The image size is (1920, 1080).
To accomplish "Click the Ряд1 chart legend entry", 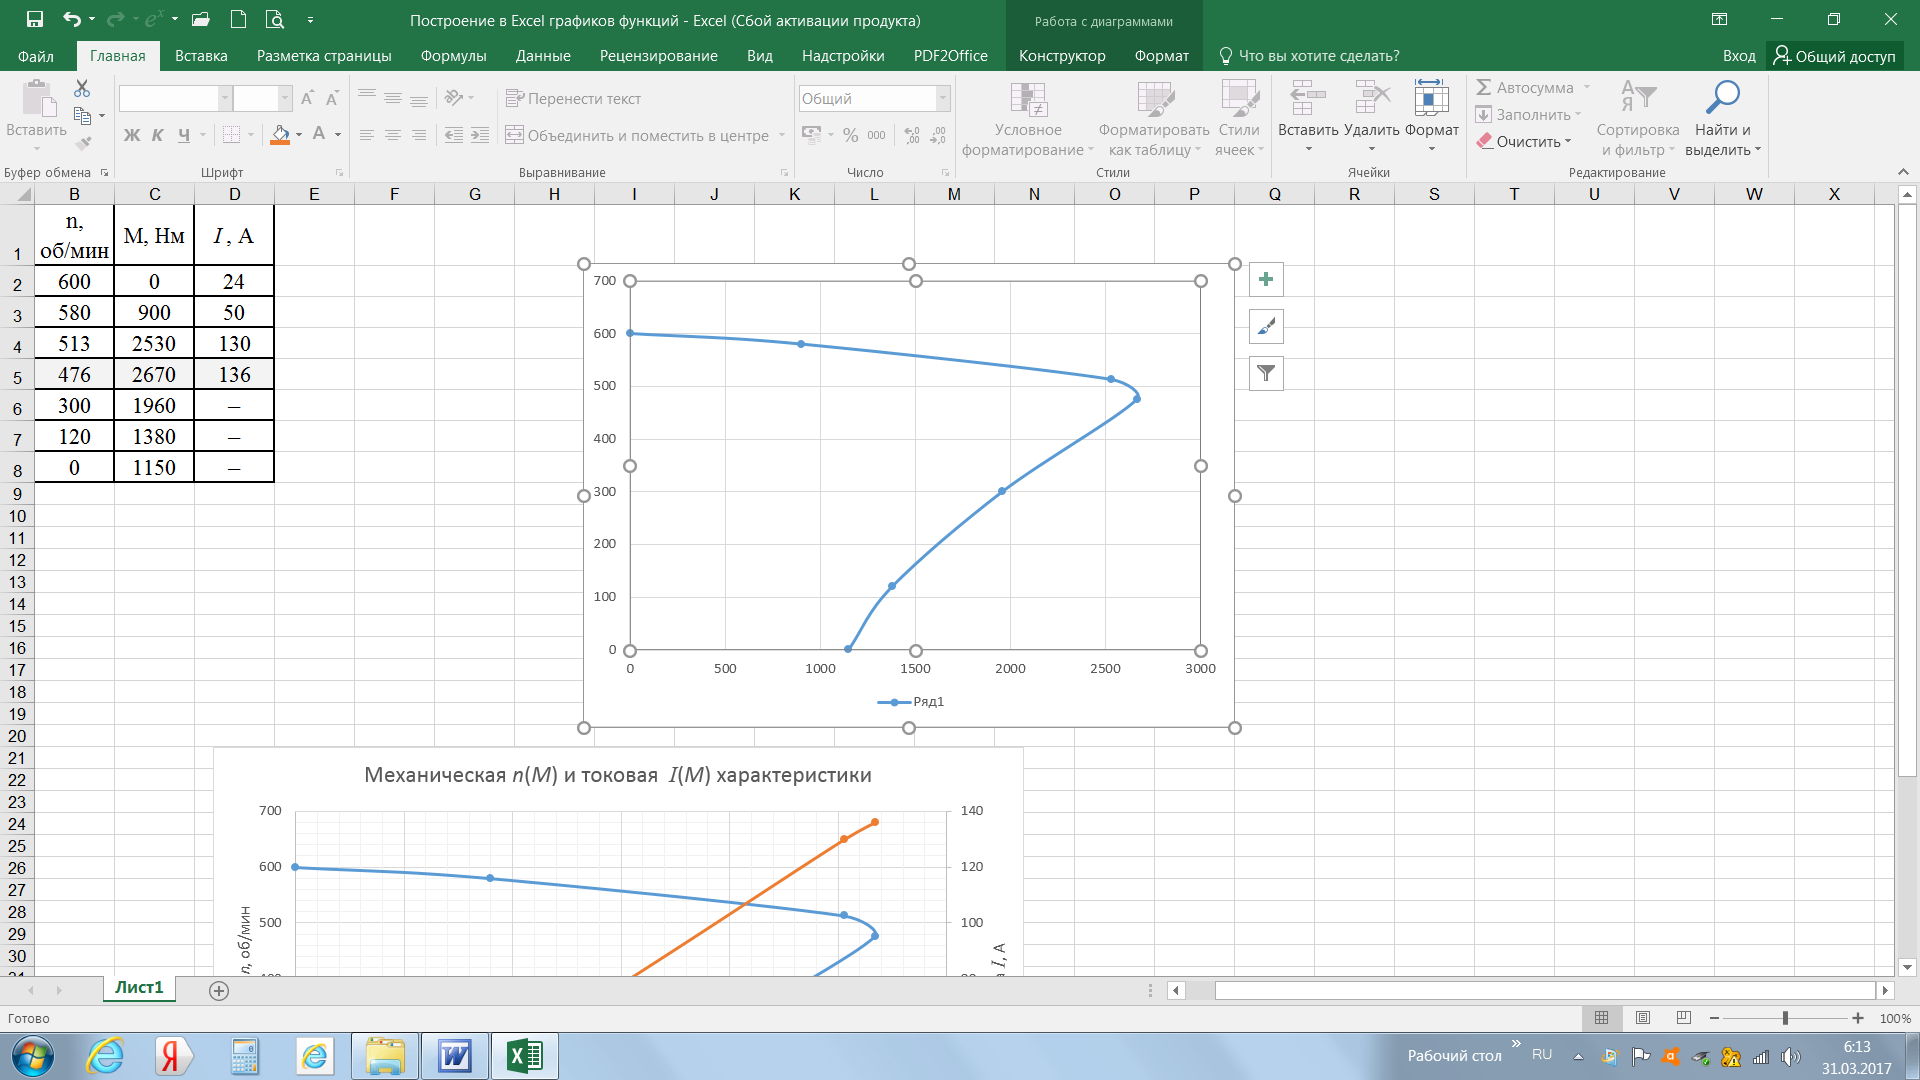I will pyautogui.click(x=911, y=702).
